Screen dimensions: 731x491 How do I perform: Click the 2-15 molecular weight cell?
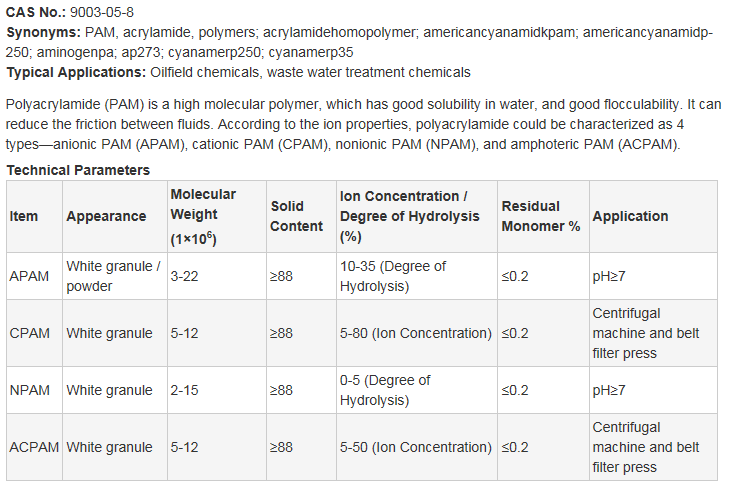click(x=217, y=390)
